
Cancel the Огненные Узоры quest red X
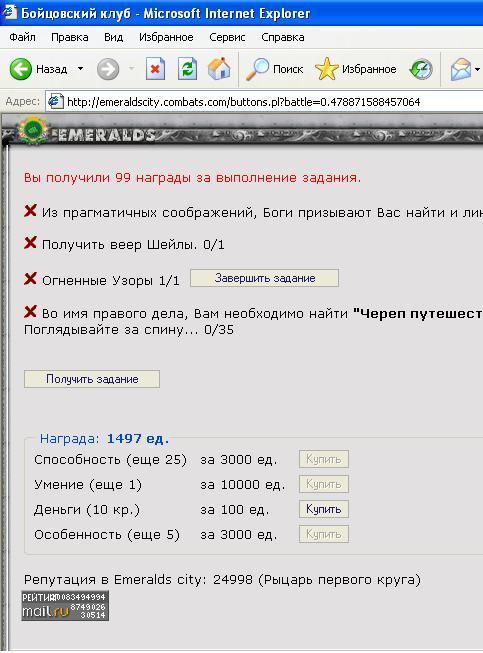point(30,278)
